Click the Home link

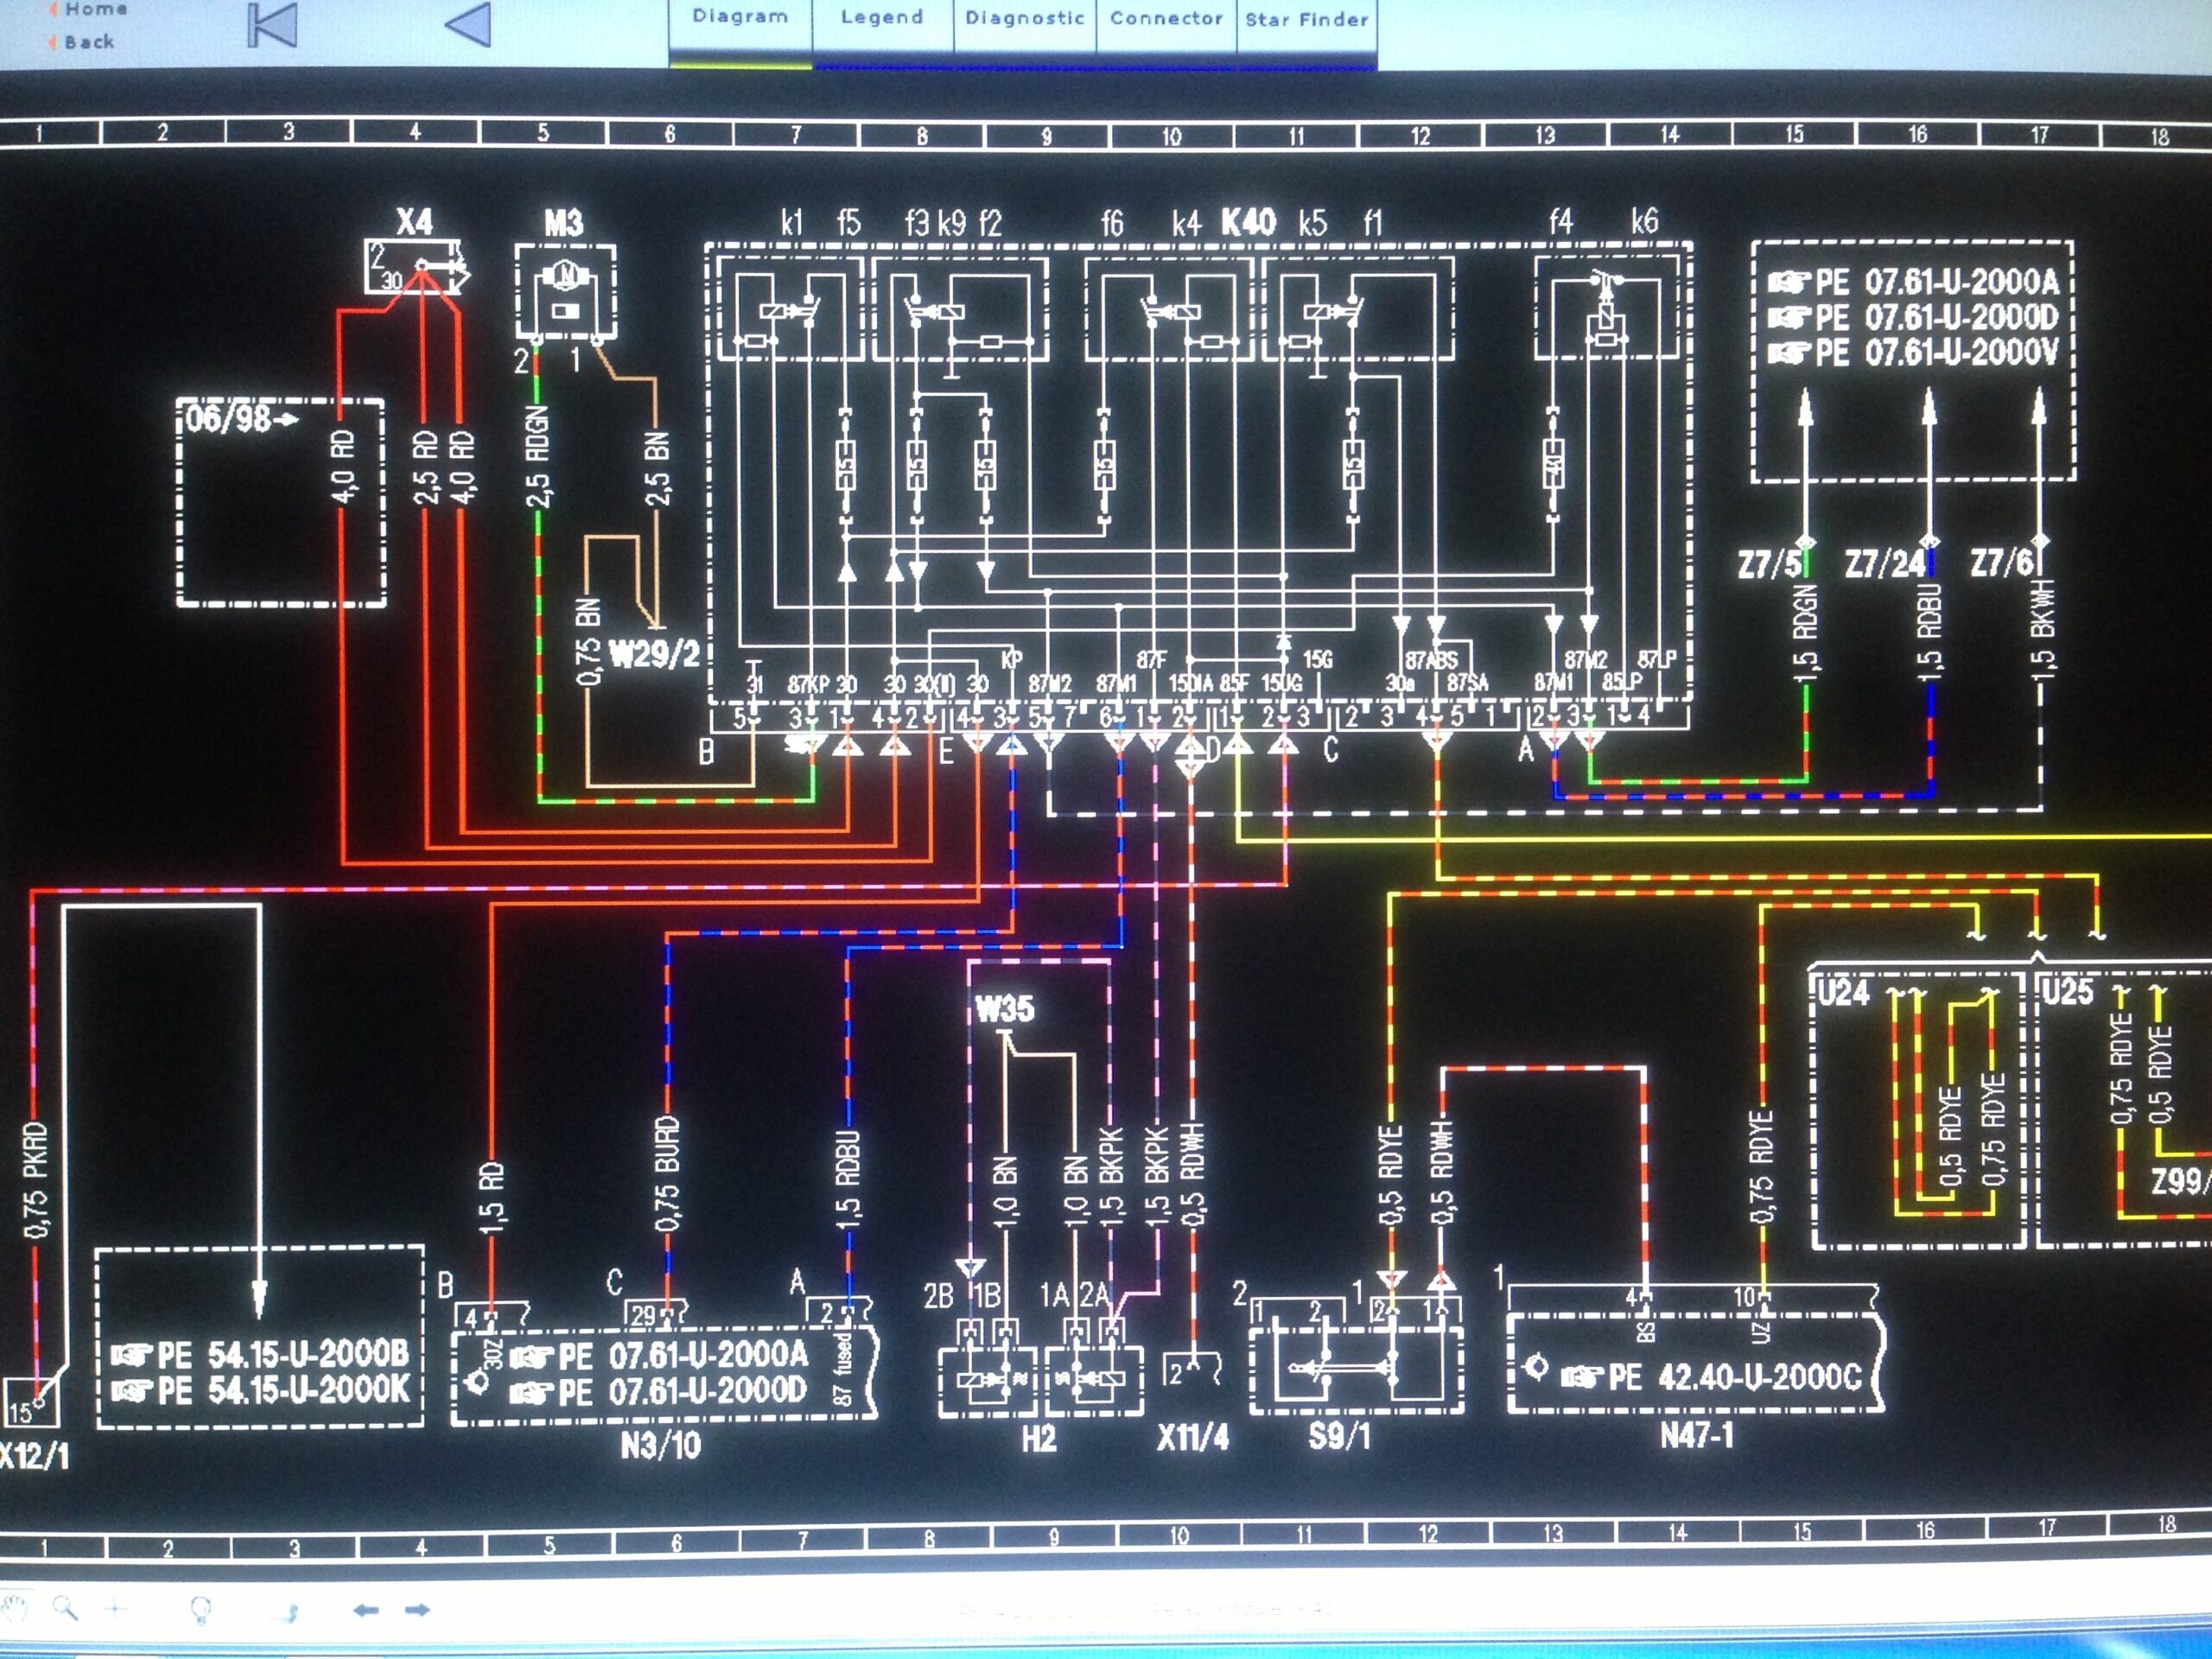95,8
